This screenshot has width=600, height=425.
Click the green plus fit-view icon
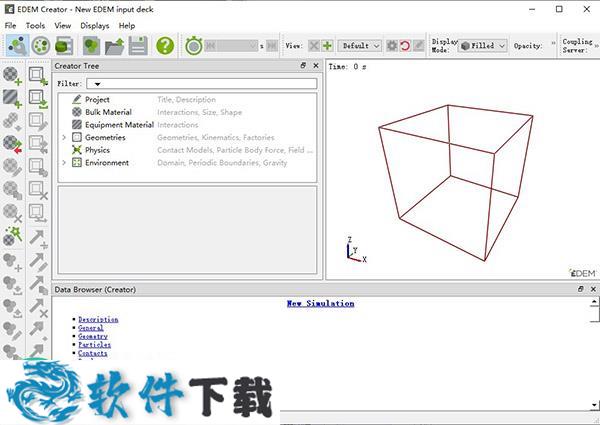(327, 46)
